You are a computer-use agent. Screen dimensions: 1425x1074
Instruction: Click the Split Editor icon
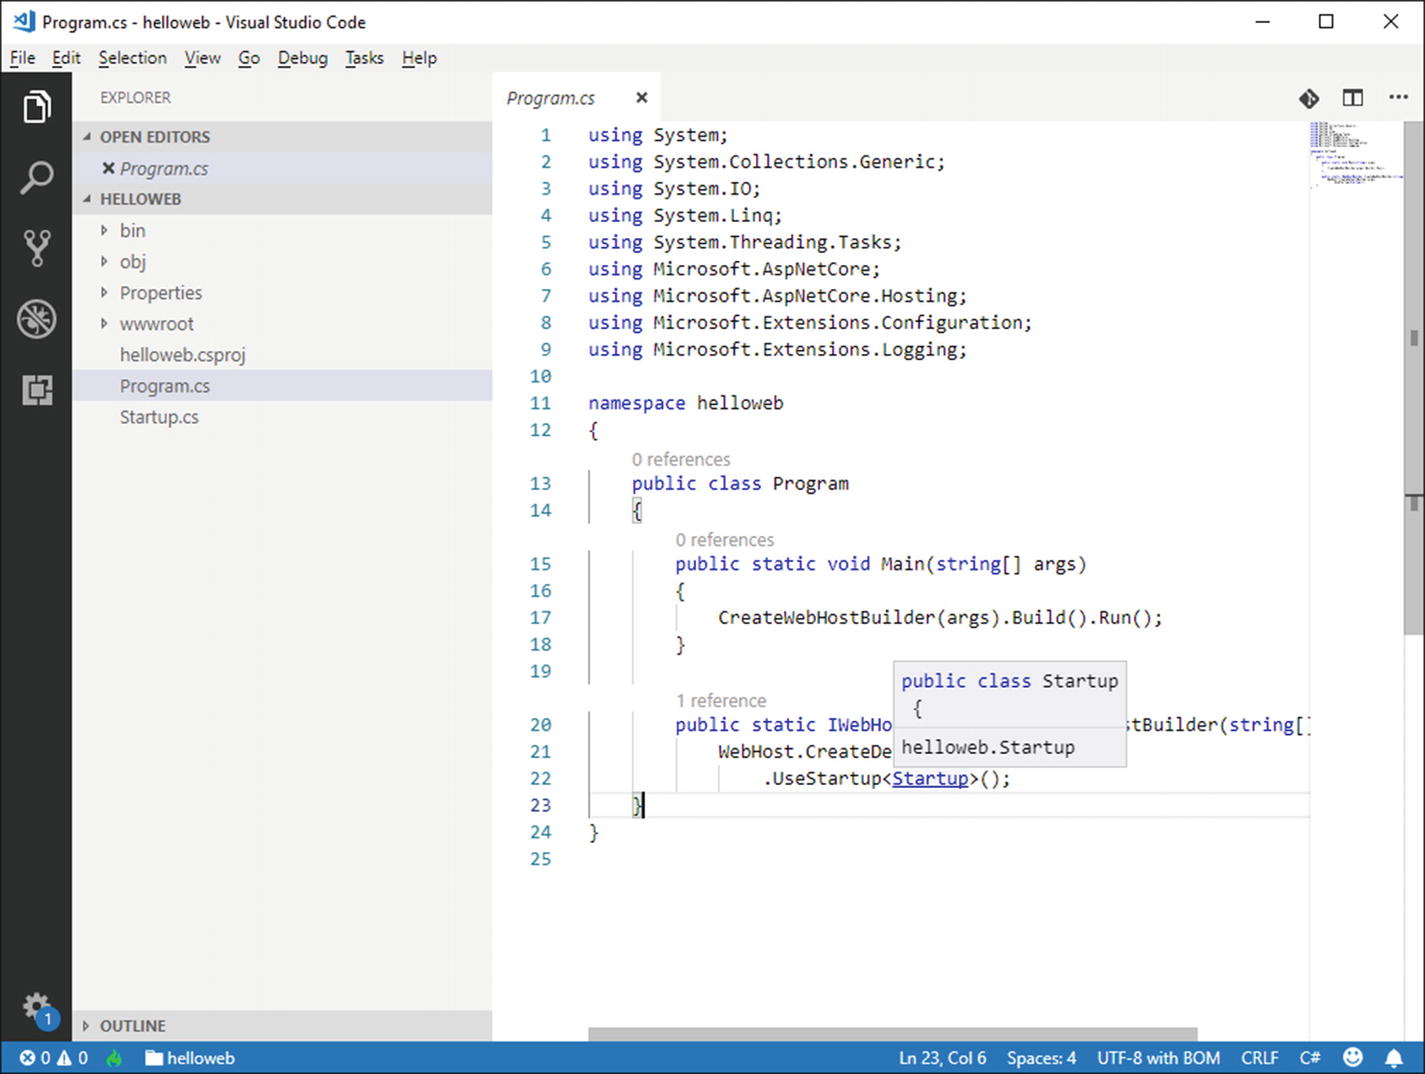tap(1352, 98)
